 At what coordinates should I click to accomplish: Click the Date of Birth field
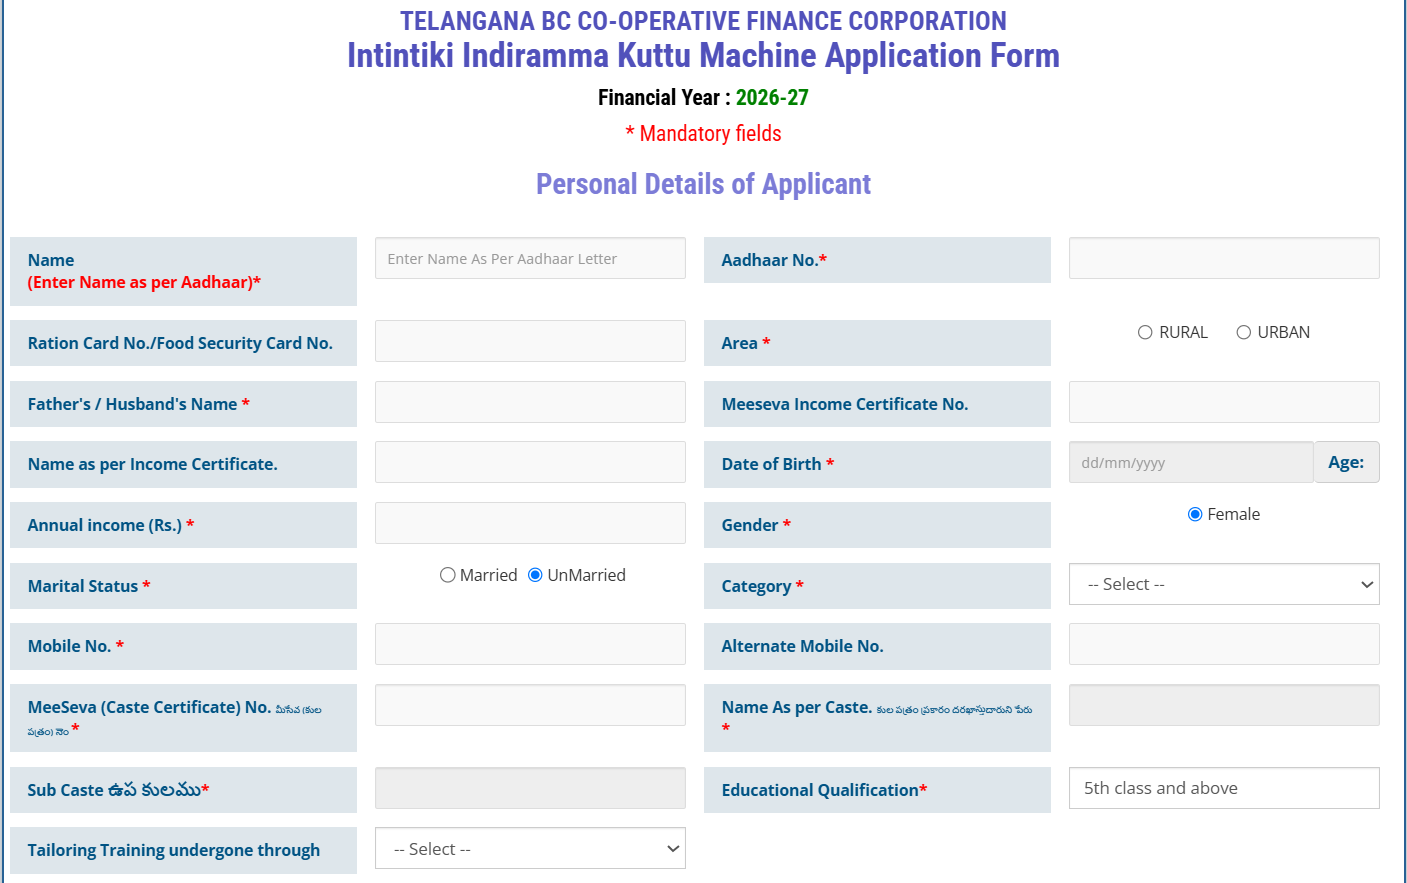coord(1191,462)
